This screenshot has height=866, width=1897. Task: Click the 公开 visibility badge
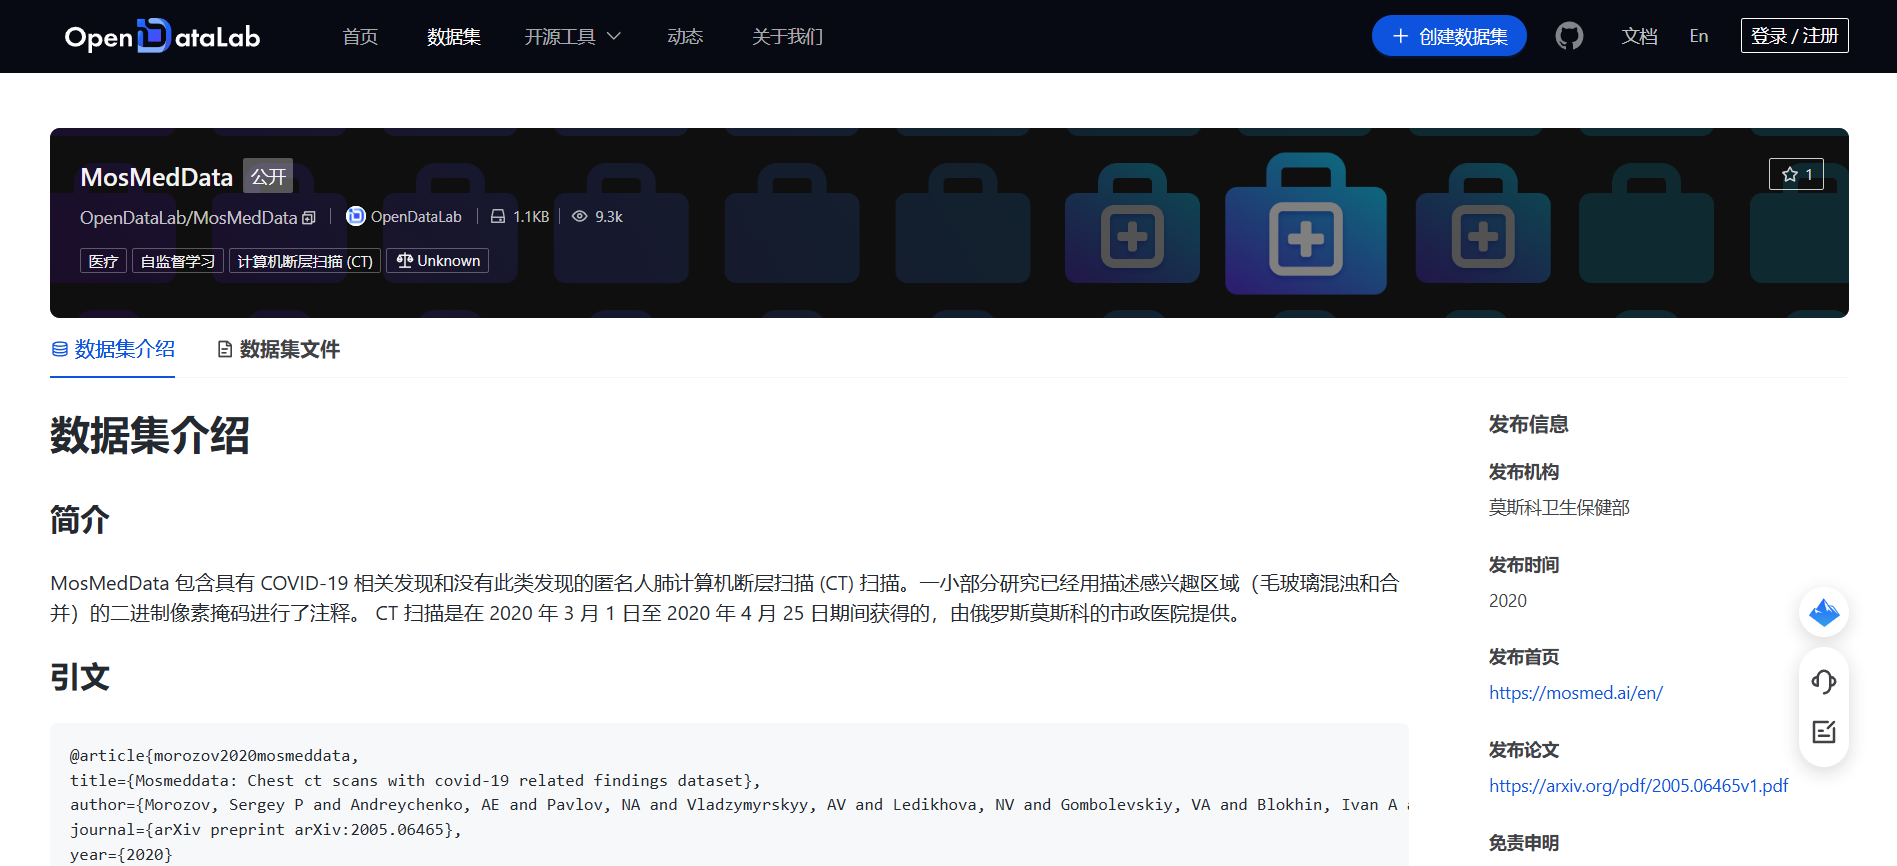(268, 177)
